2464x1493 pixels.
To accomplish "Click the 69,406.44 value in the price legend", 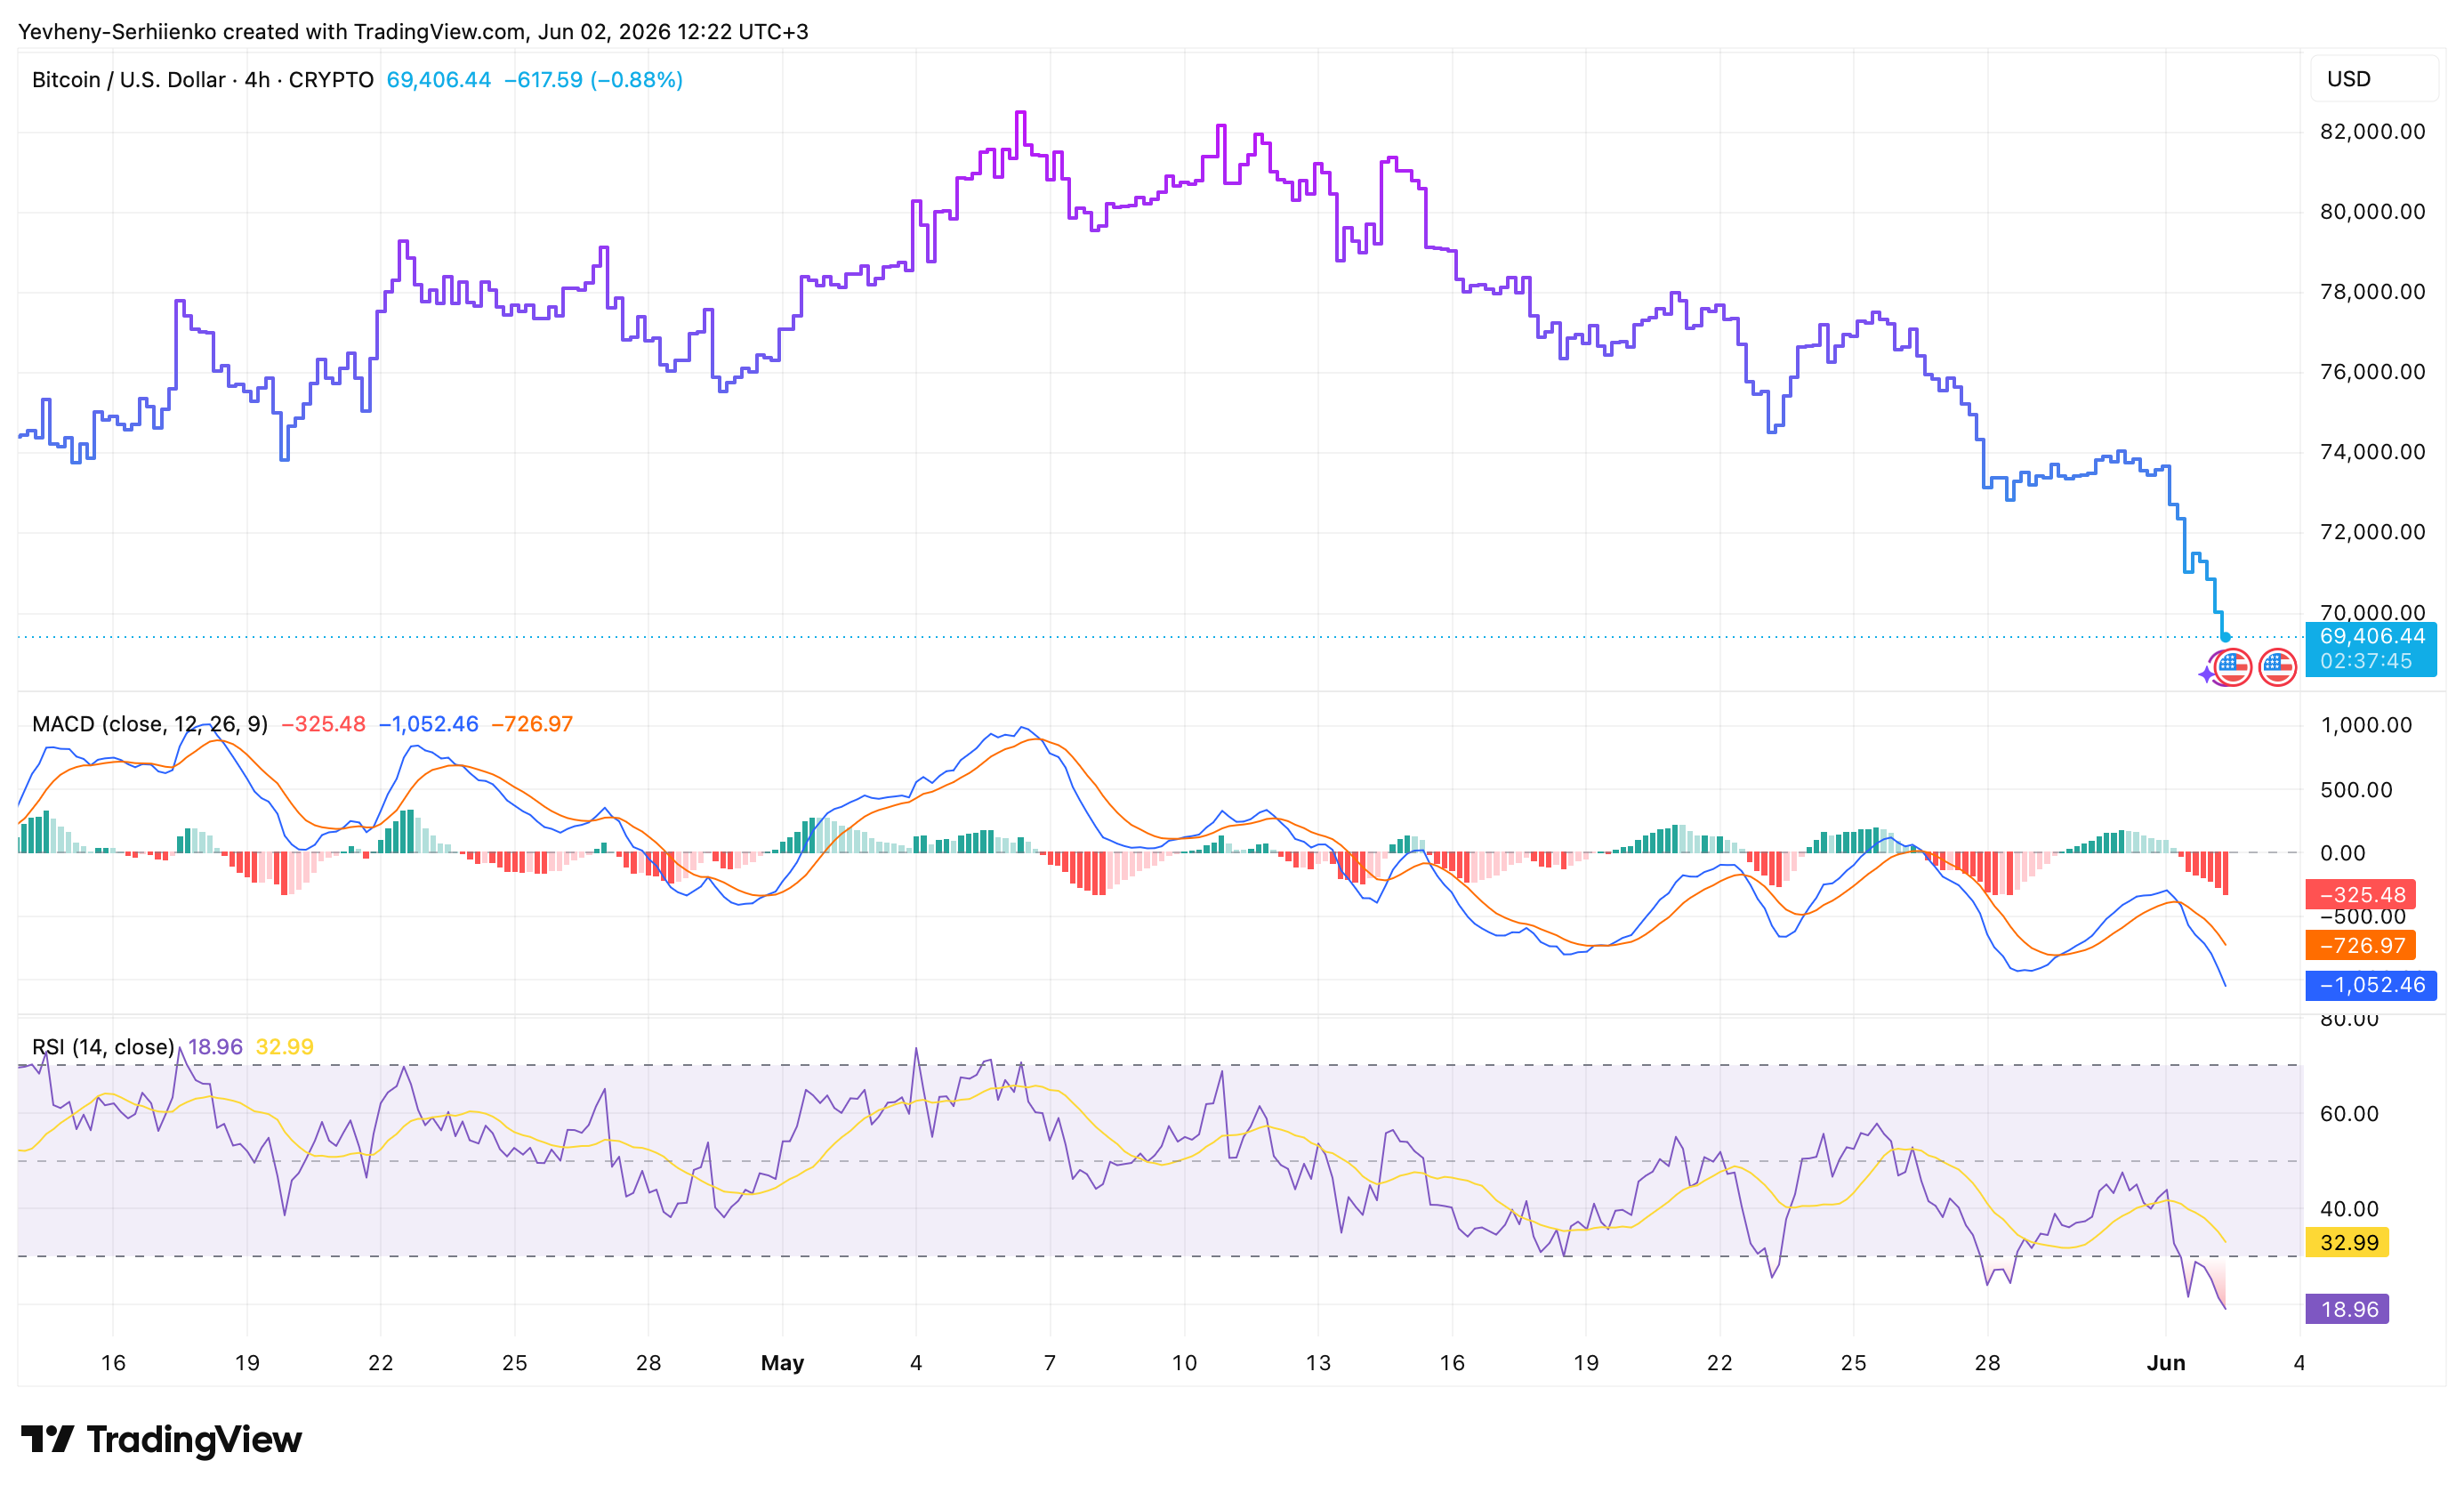I will click(x=439, y=80).
